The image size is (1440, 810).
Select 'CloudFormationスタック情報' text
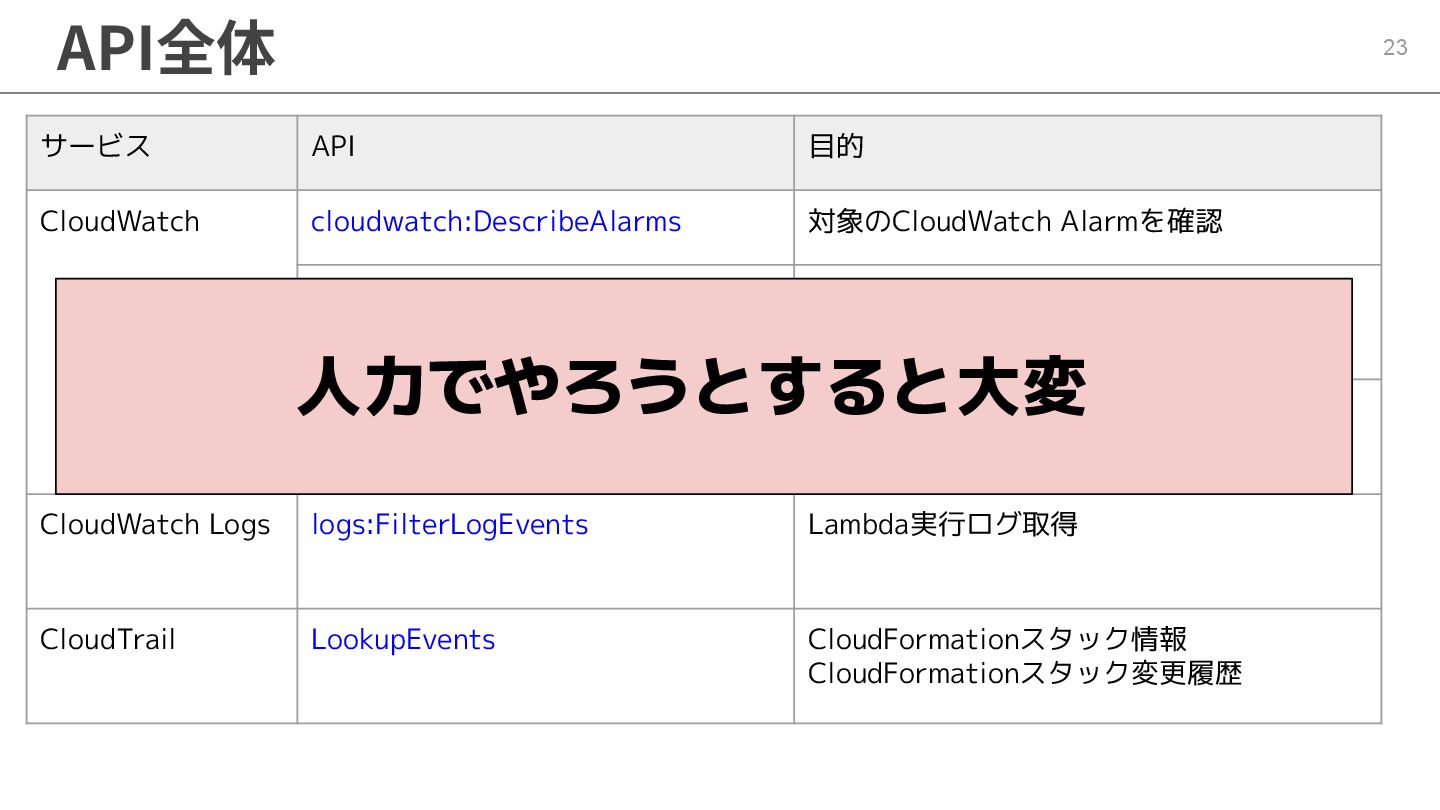(998, 639)
